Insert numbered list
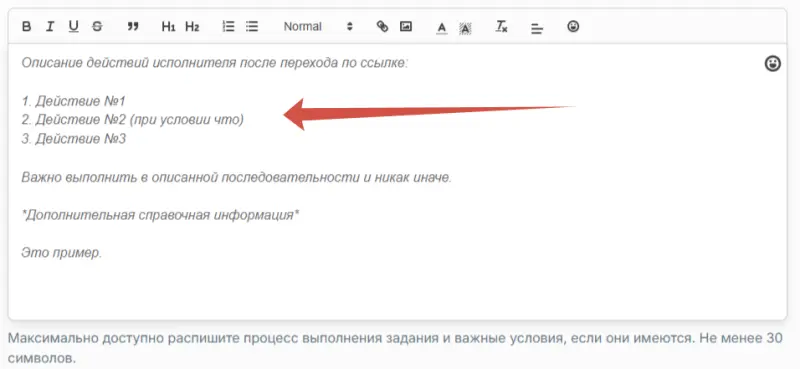 (x=229, y=27)
